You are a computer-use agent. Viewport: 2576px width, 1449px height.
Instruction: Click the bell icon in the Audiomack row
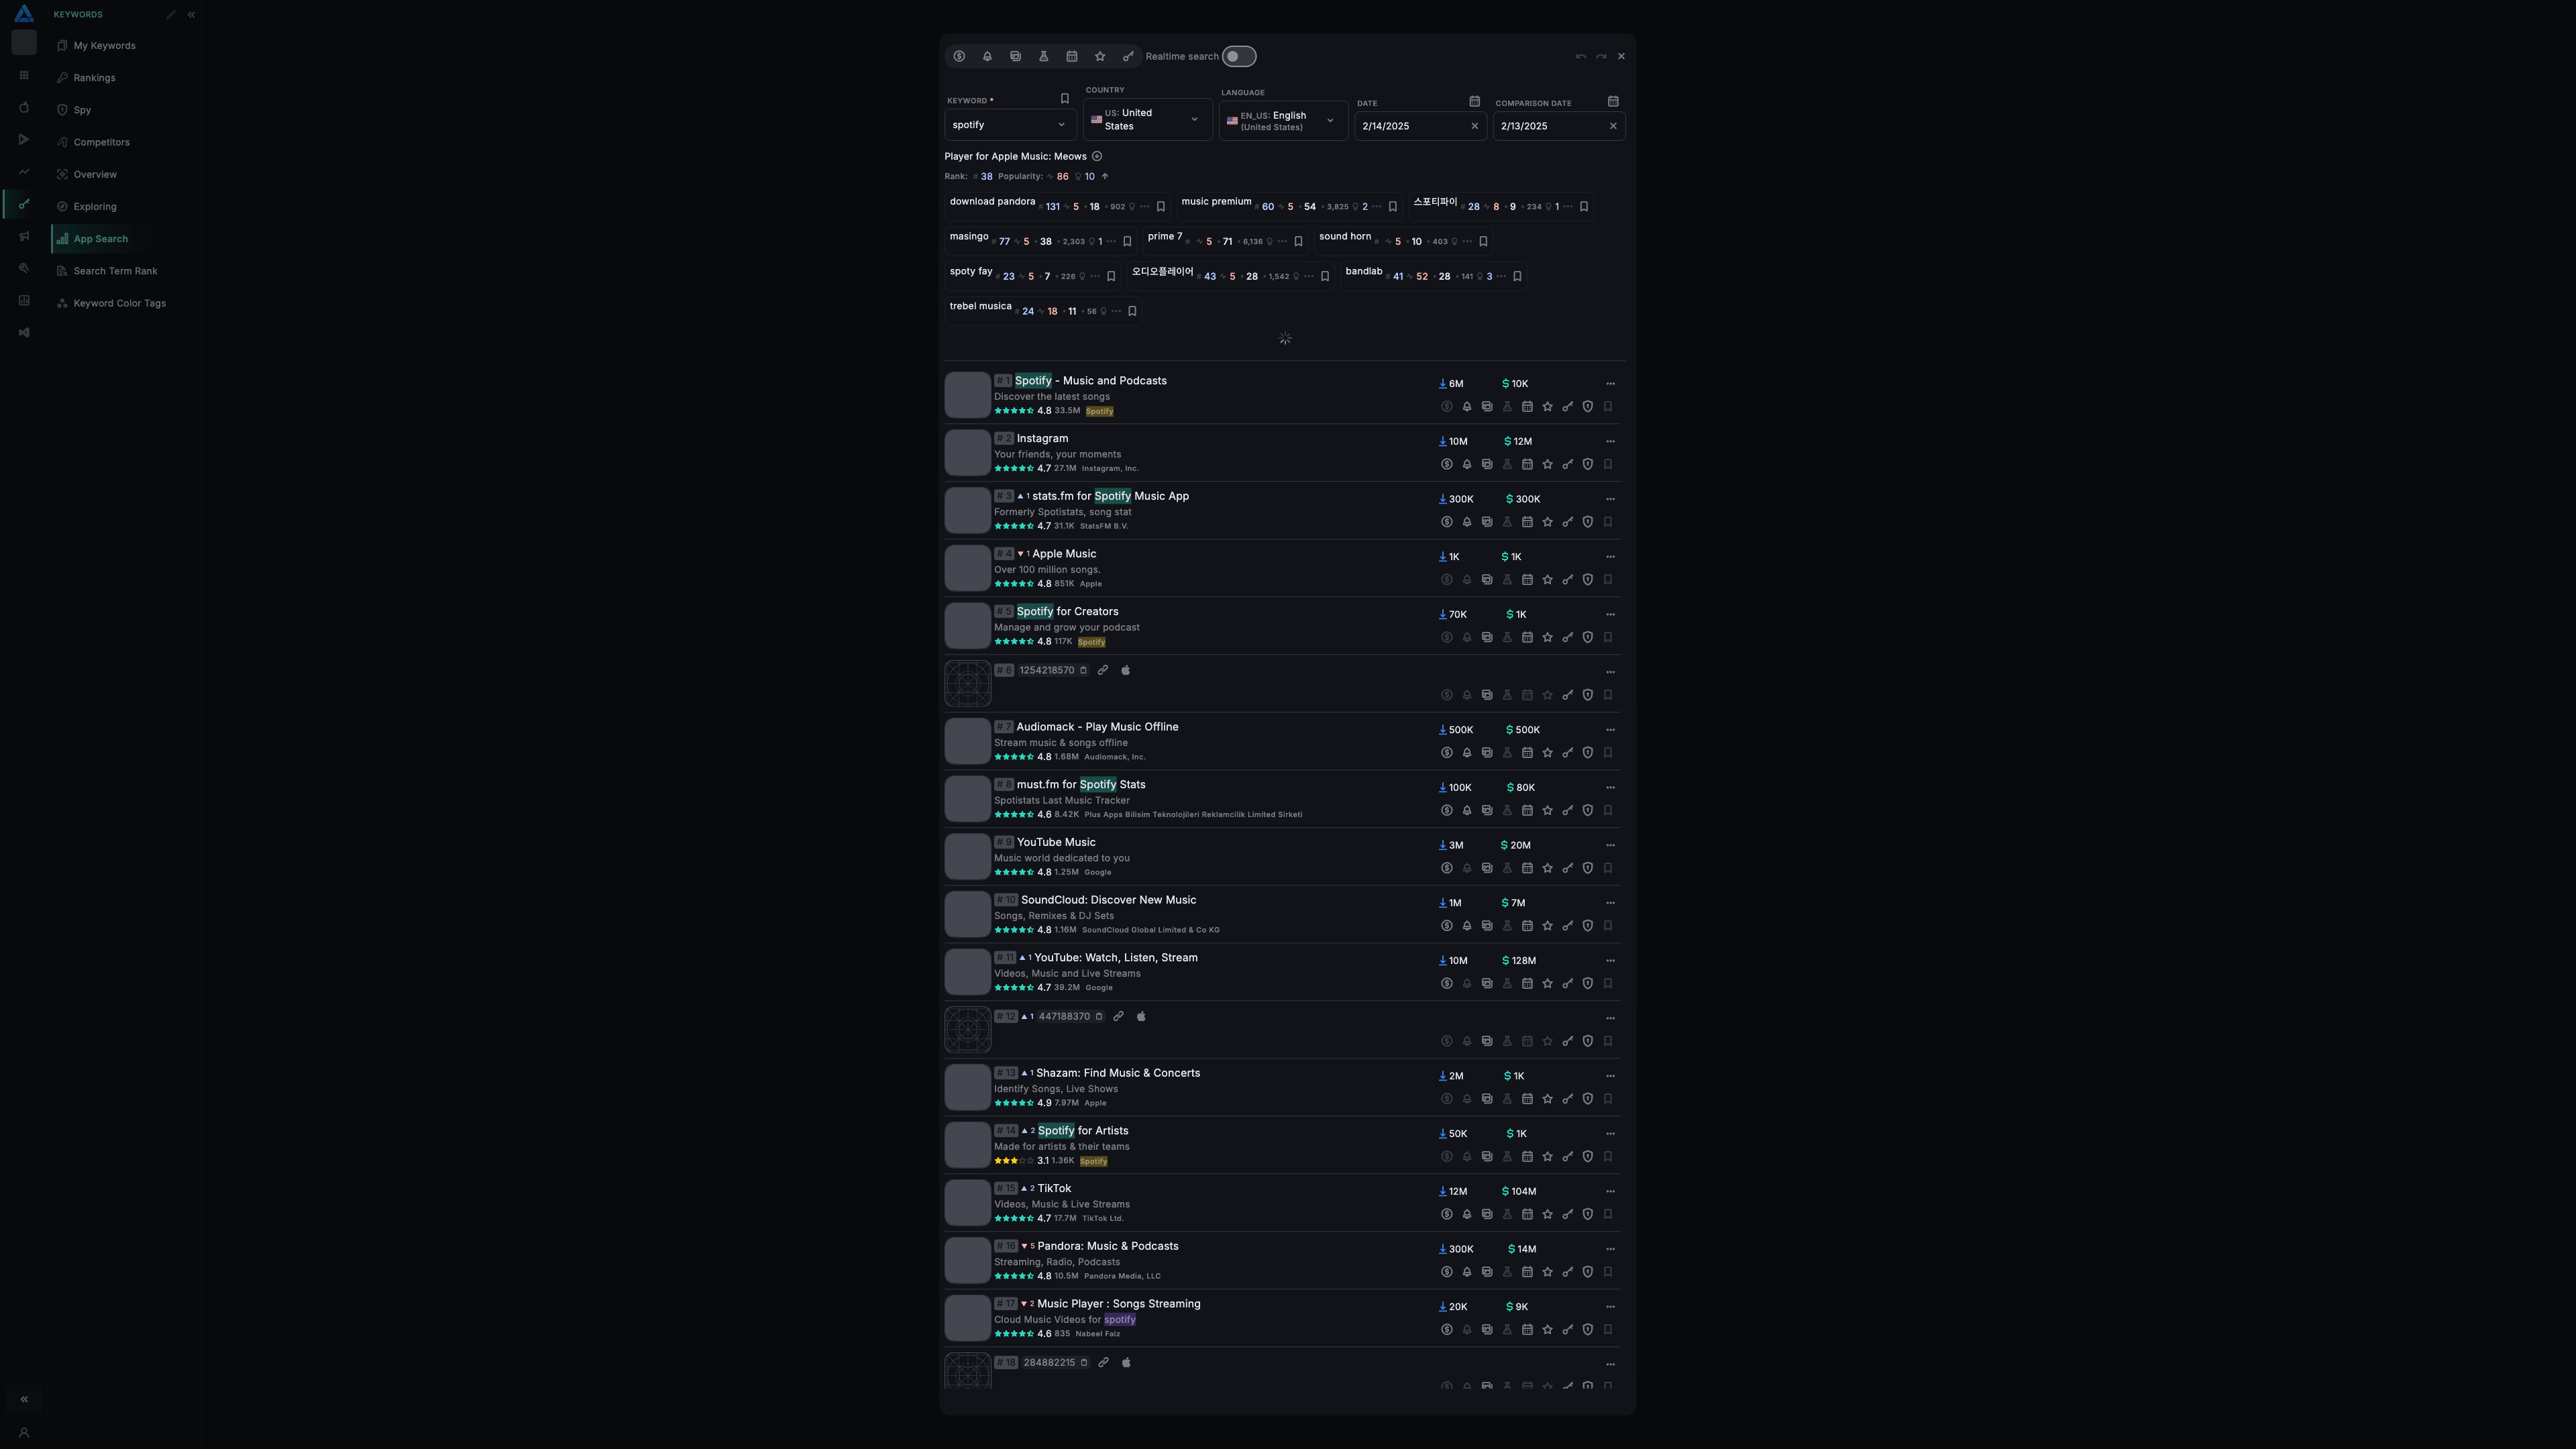[1467, 753]
